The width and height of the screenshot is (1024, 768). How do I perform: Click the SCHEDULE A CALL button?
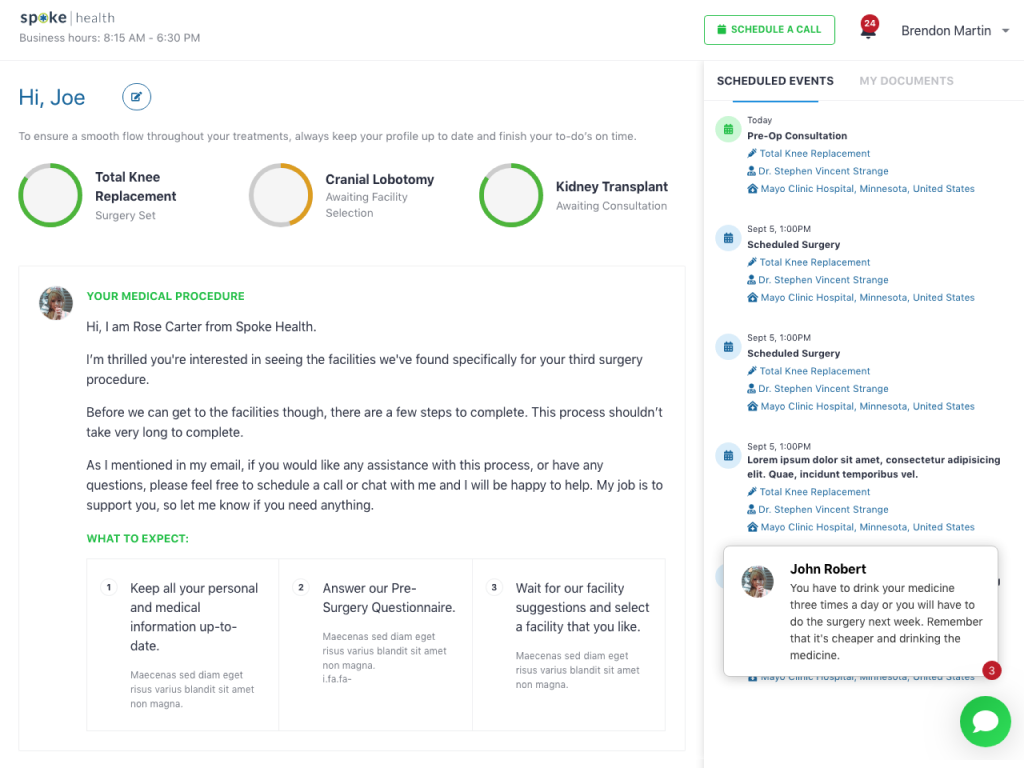click(769, 30)
